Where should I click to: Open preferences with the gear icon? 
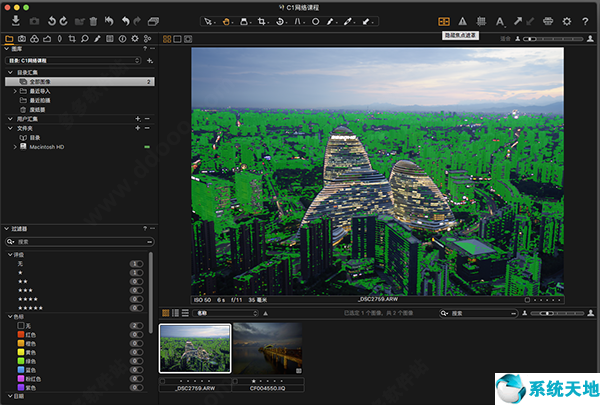[566, 21]
